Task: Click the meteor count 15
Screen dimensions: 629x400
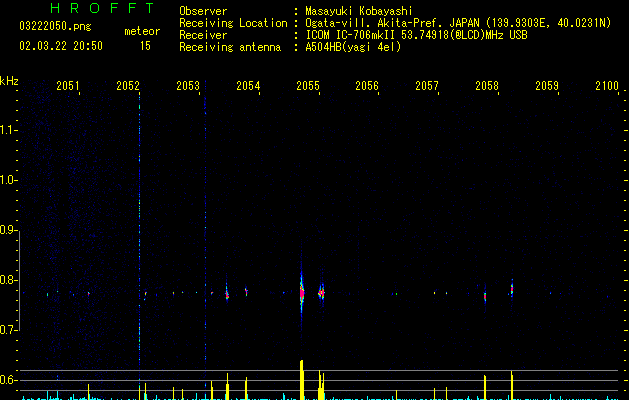Action: (x=145, y=46)
